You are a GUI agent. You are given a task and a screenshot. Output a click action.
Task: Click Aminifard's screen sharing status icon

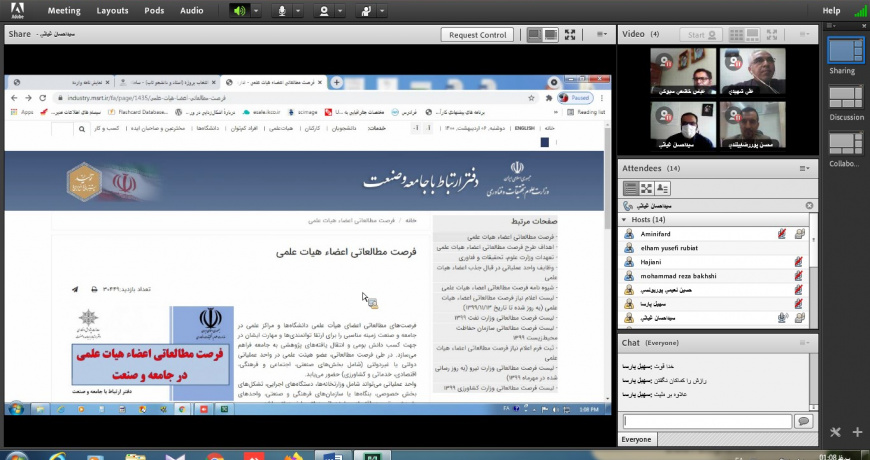pos(800,234)
